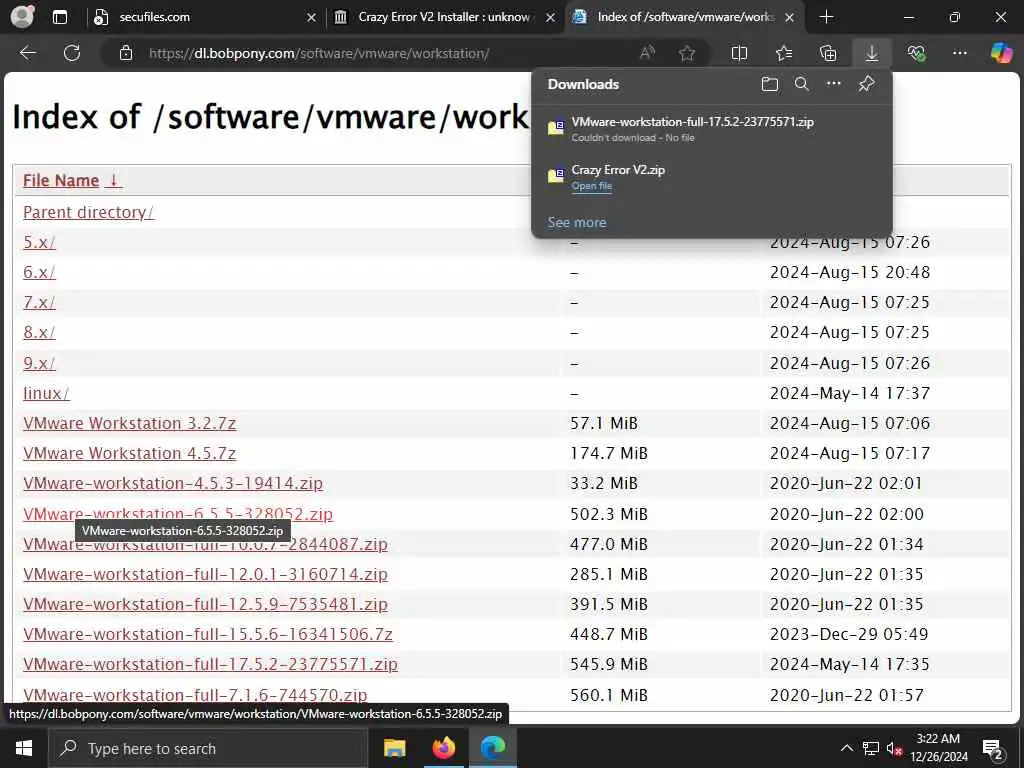This screenshot has height=768, width=1024.
Task: Open the taskbar clock 3:22 AM
Action: (x=938, y=748)
